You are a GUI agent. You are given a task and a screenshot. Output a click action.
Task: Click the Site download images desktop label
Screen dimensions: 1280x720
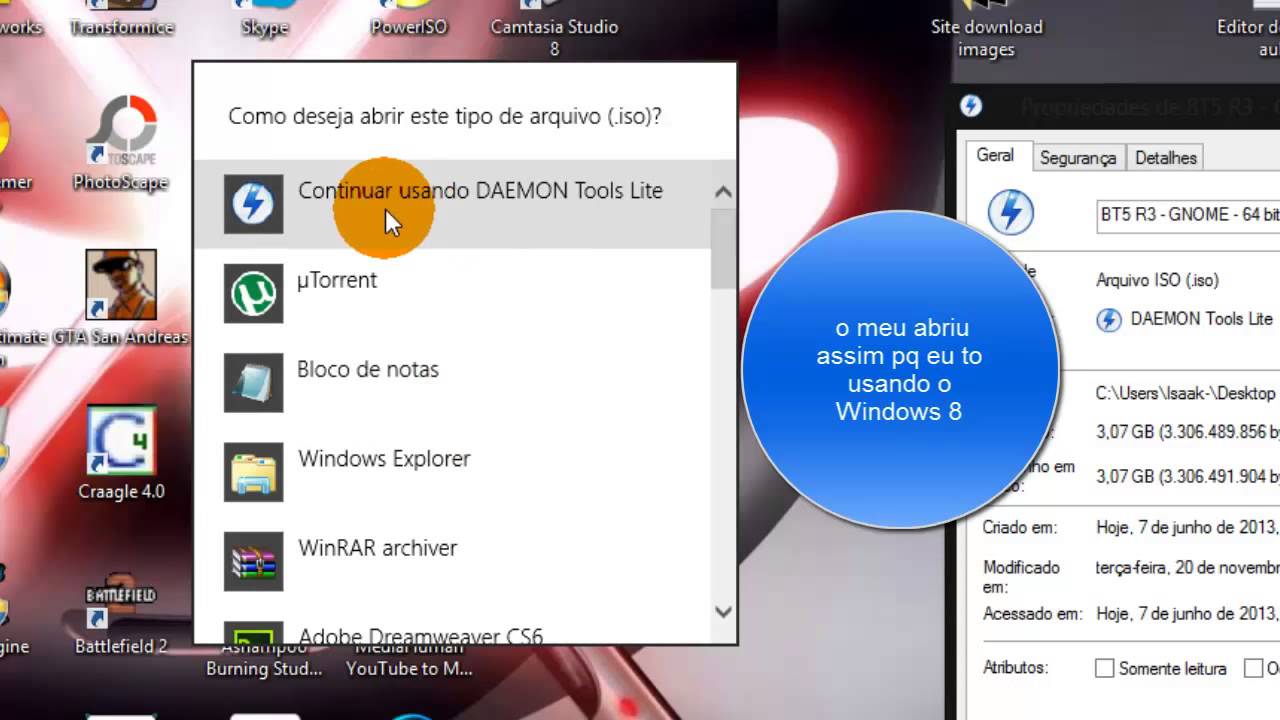click(986, 38)
